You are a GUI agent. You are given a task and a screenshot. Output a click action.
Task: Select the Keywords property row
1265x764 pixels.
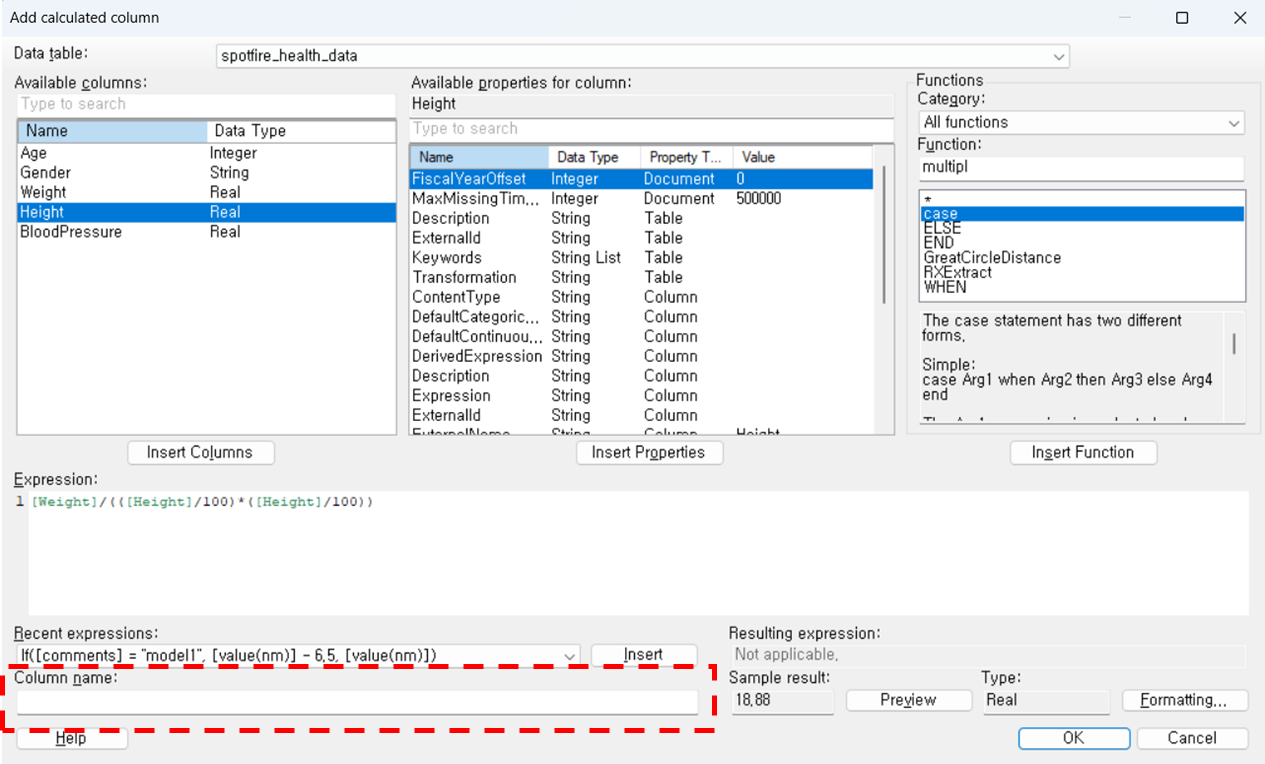(641, 258)
